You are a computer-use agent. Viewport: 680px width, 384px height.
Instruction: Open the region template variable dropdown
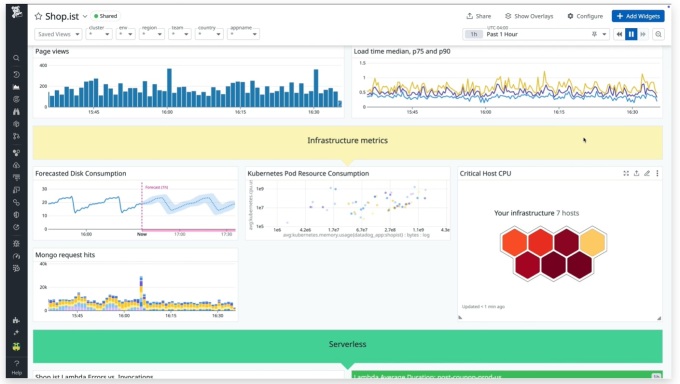[152, 34]
